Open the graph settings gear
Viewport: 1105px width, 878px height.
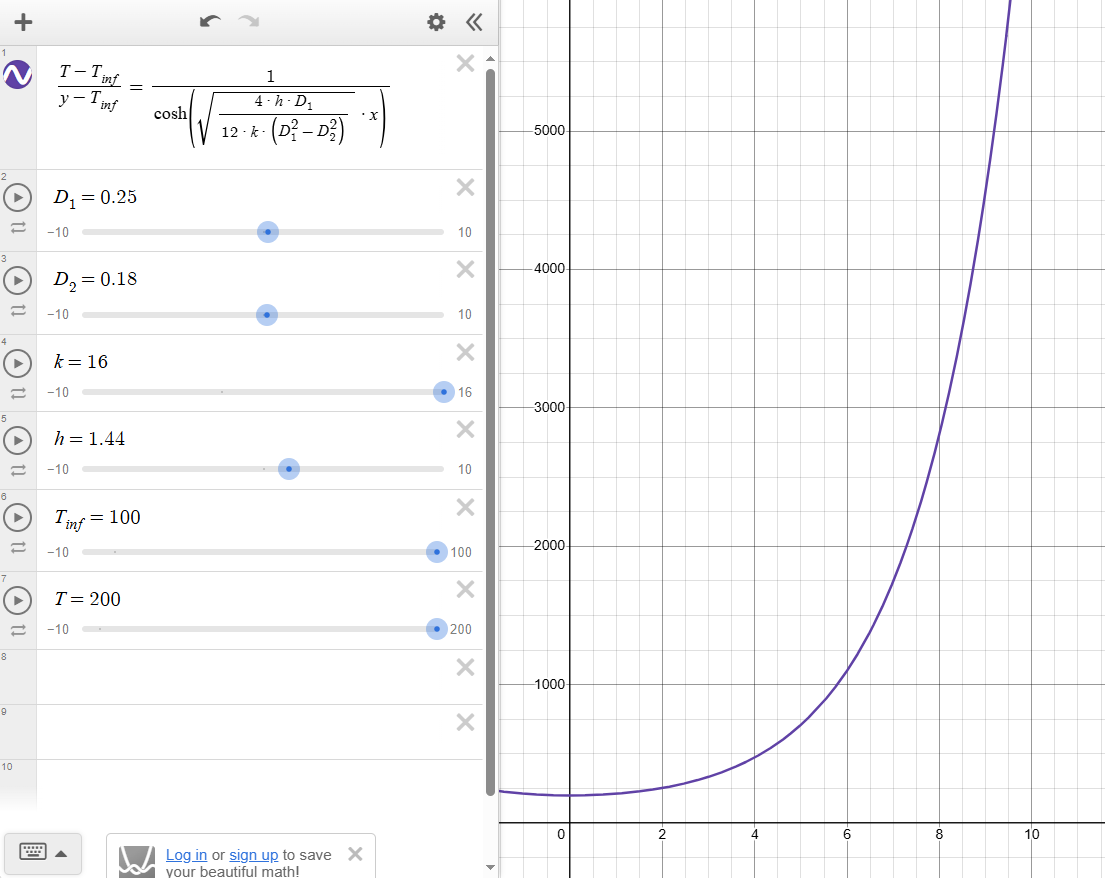436,21
